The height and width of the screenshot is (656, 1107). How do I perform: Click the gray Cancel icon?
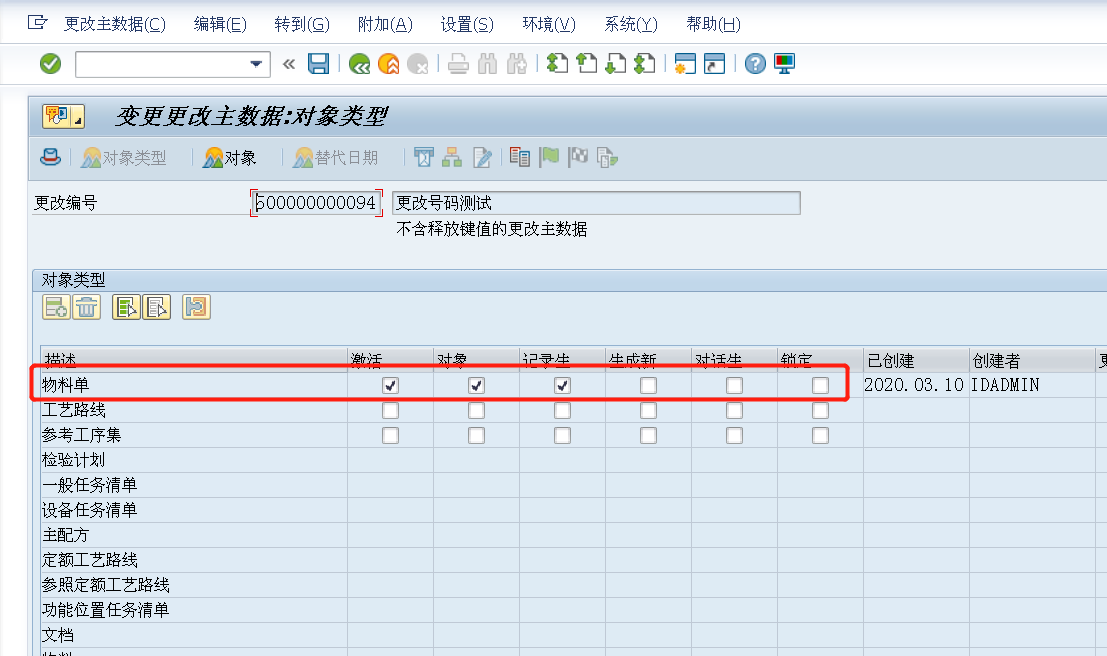pyautogui.click(x=418, y=64)
